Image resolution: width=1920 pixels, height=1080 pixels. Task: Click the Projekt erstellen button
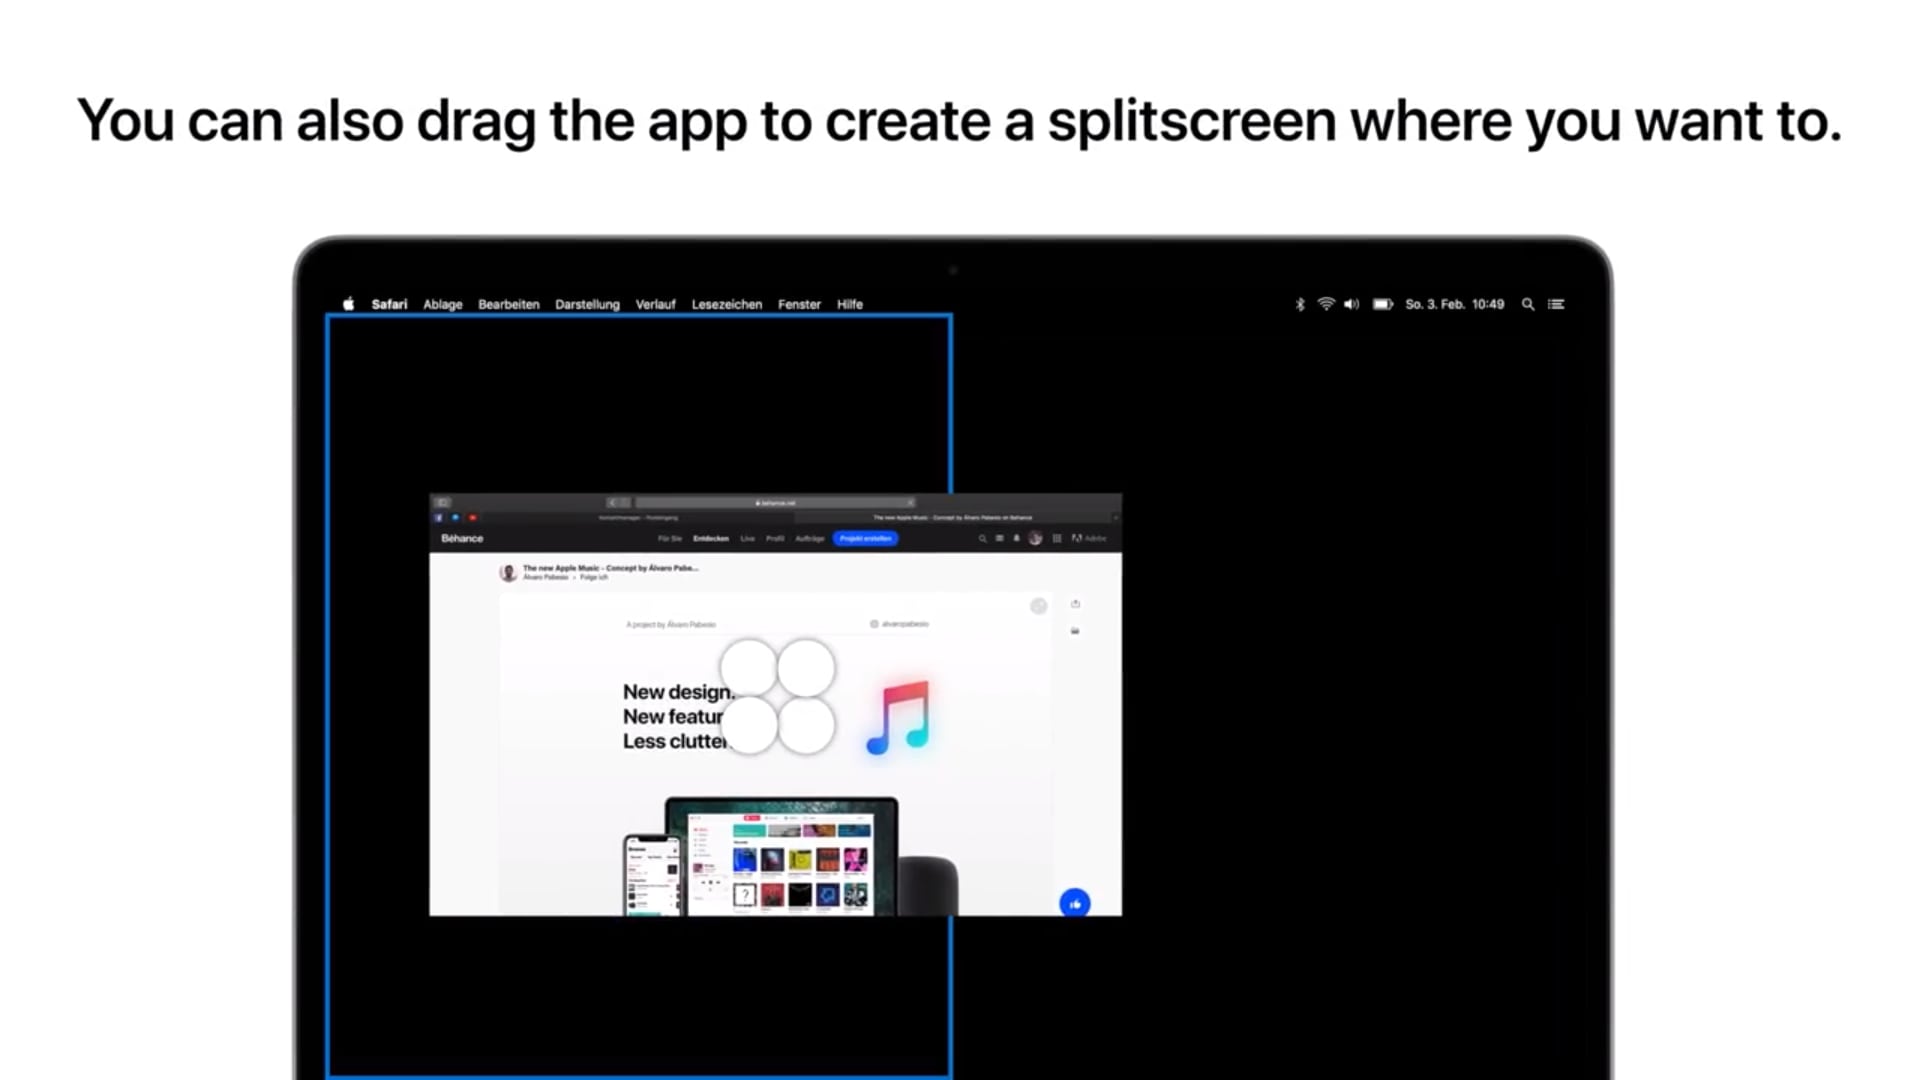point(865,538)
